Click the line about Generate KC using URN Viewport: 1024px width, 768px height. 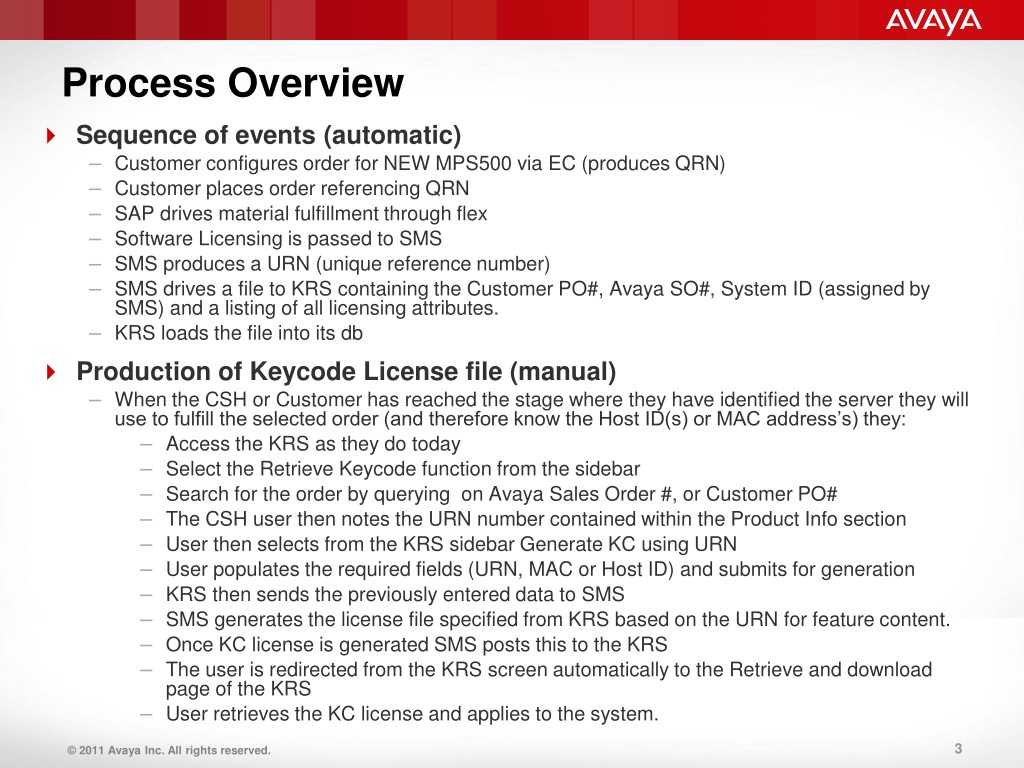pos(451,544)
